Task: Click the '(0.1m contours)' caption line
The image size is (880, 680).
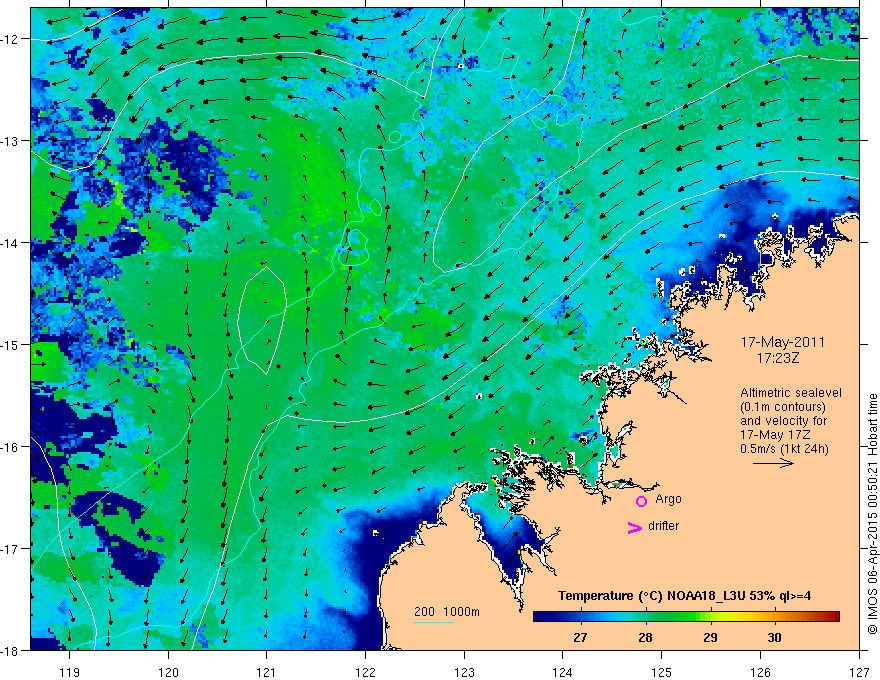Action: coord(783,407)
